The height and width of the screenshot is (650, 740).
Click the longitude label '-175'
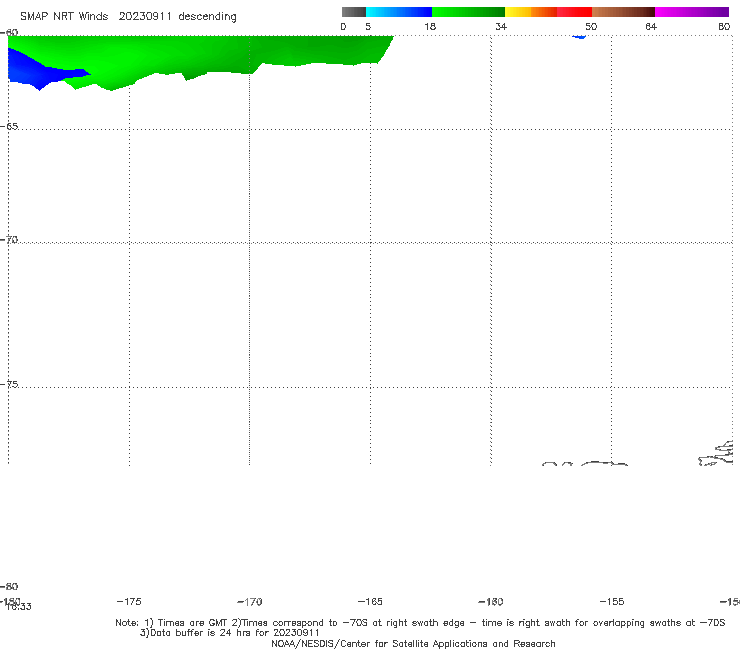pos(129,601)
